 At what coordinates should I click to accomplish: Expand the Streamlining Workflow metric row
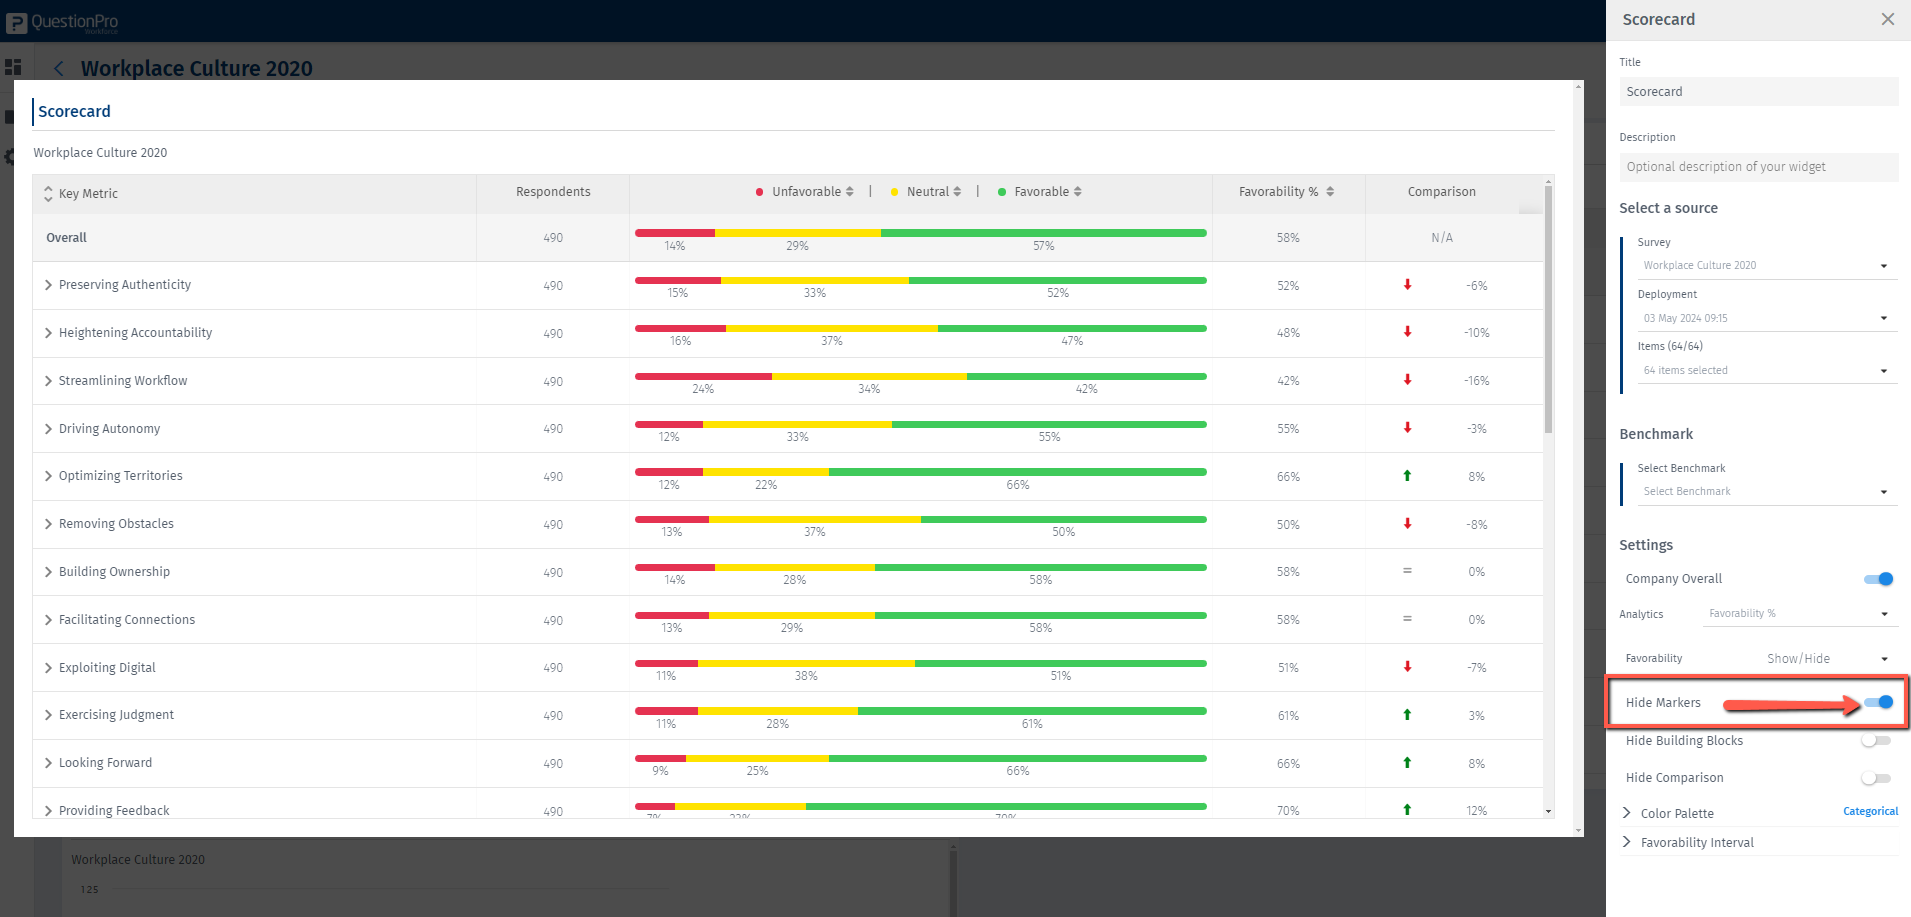(48, 381)
